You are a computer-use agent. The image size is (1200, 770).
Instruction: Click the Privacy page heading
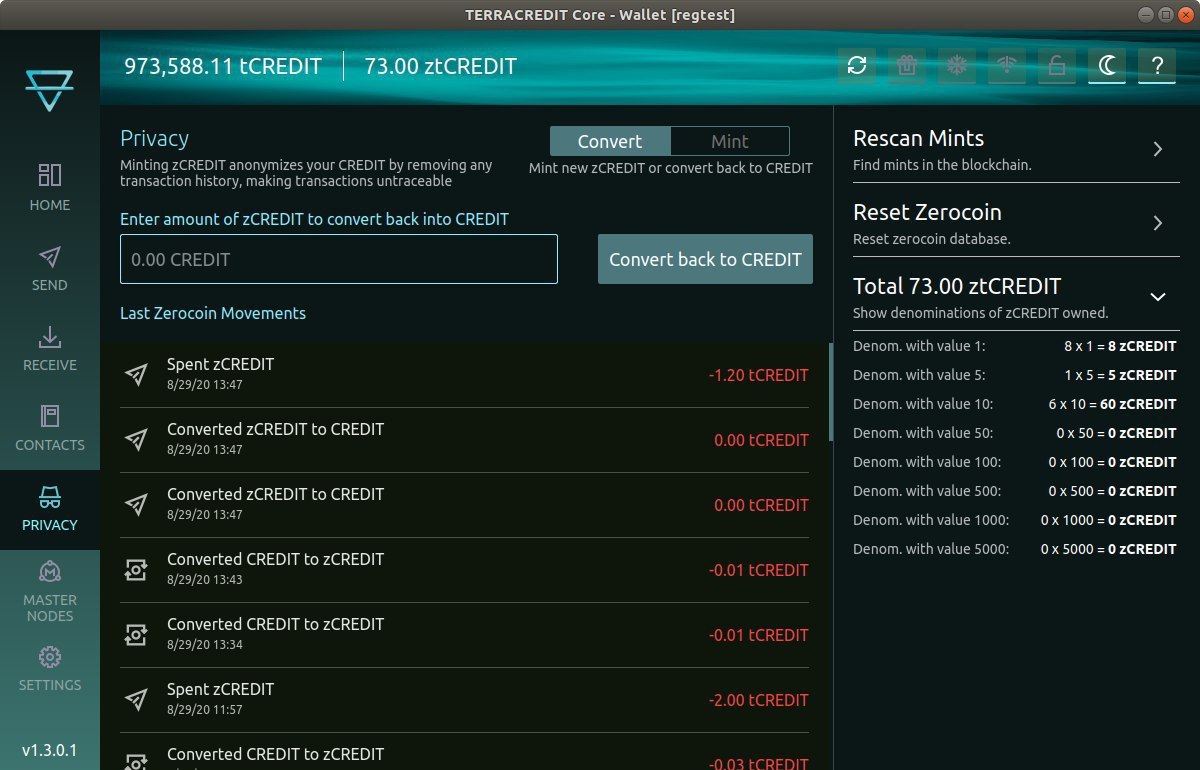[154, 139]
